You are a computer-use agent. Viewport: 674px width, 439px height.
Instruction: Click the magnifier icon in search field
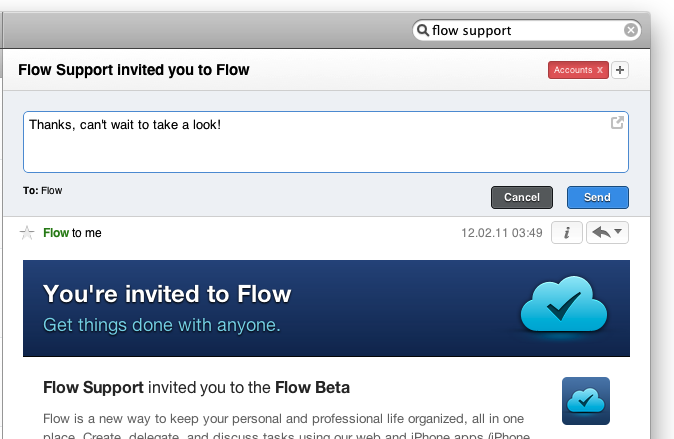[423, 30]
